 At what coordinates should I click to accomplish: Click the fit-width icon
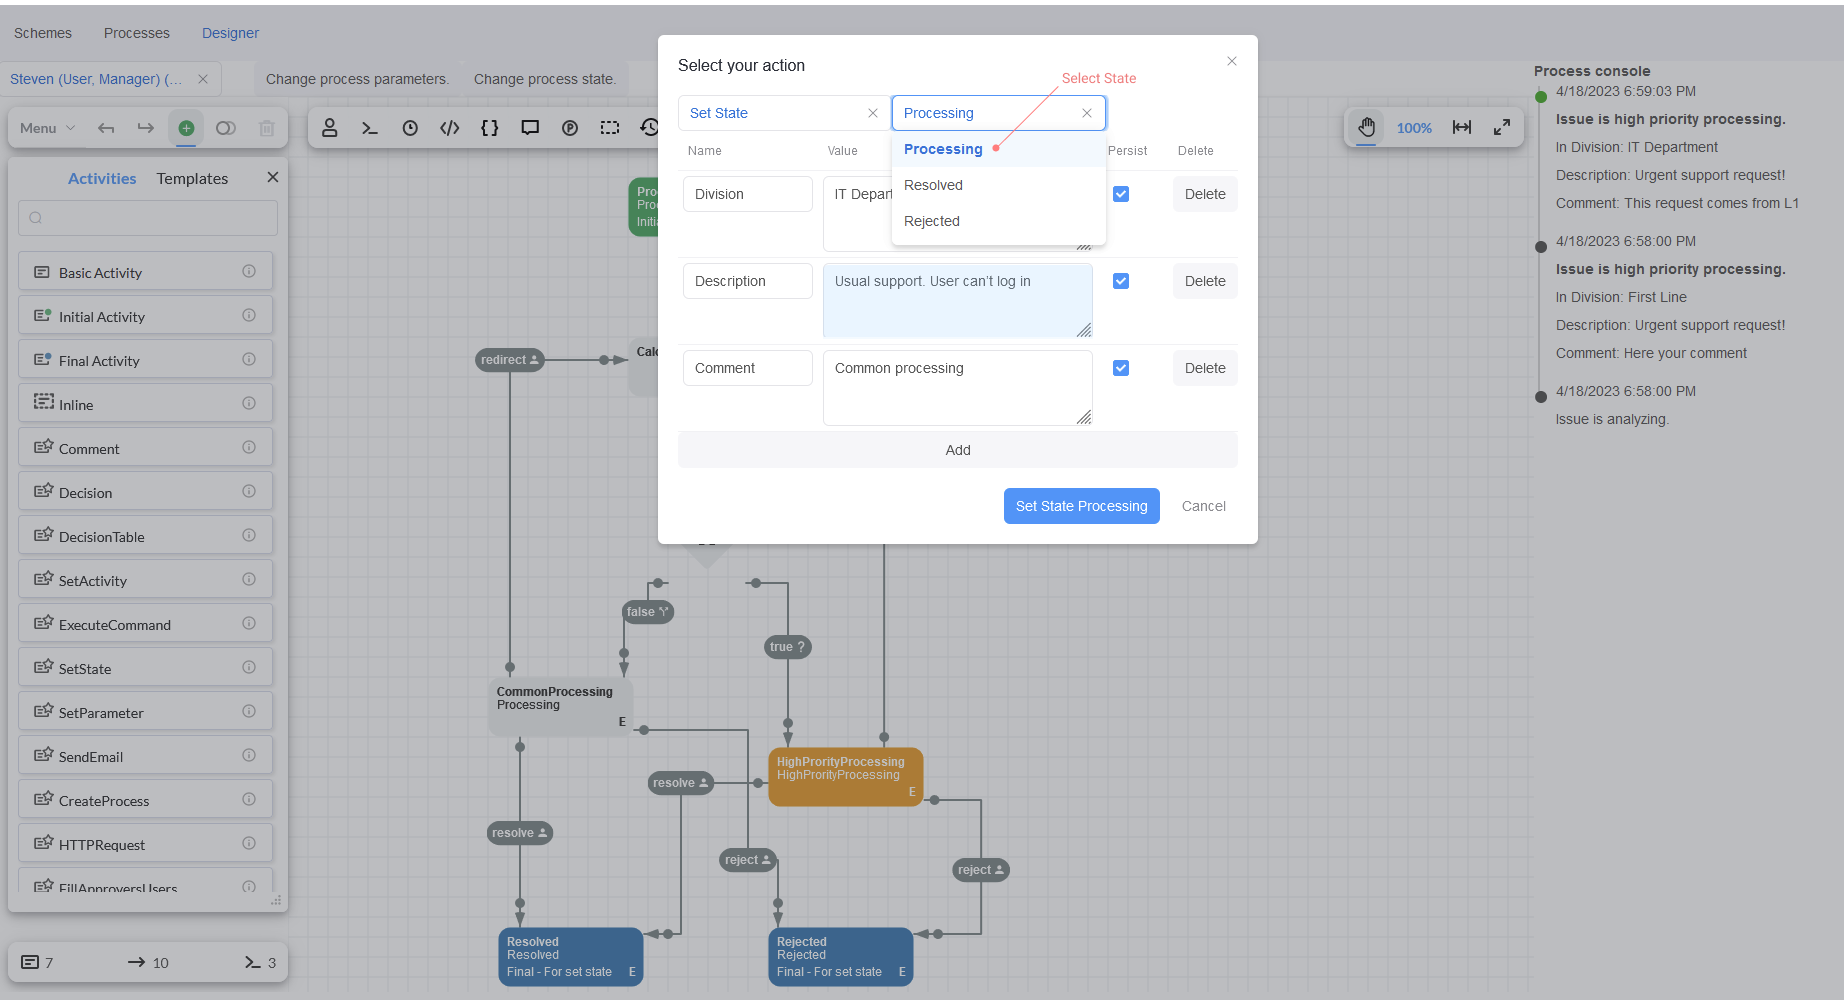(1462, 128)
